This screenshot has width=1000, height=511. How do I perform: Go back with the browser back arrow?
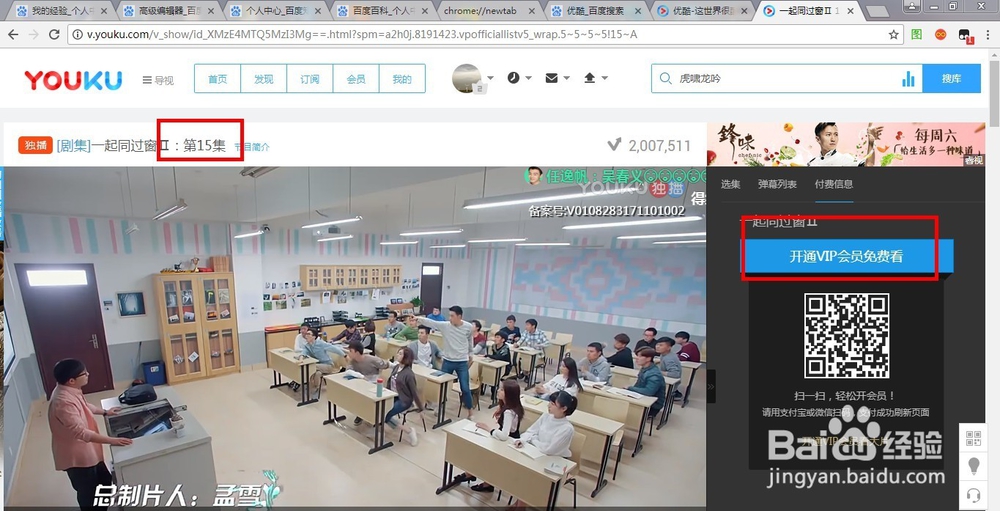click(x=12, y=34)
